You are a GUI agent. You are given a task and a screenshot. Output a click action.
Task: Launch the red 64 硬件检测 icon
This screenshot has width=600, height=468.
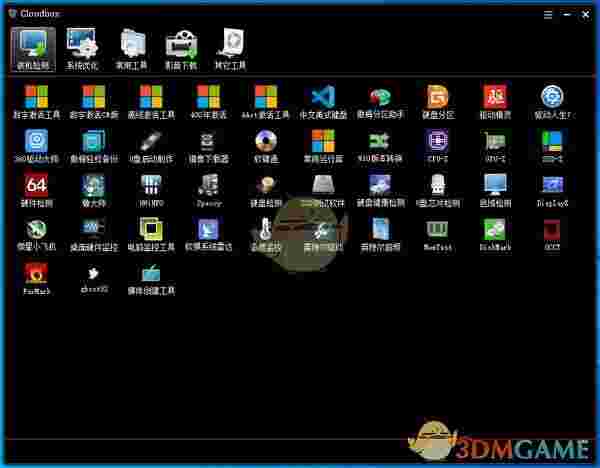[x=36, y=185]
